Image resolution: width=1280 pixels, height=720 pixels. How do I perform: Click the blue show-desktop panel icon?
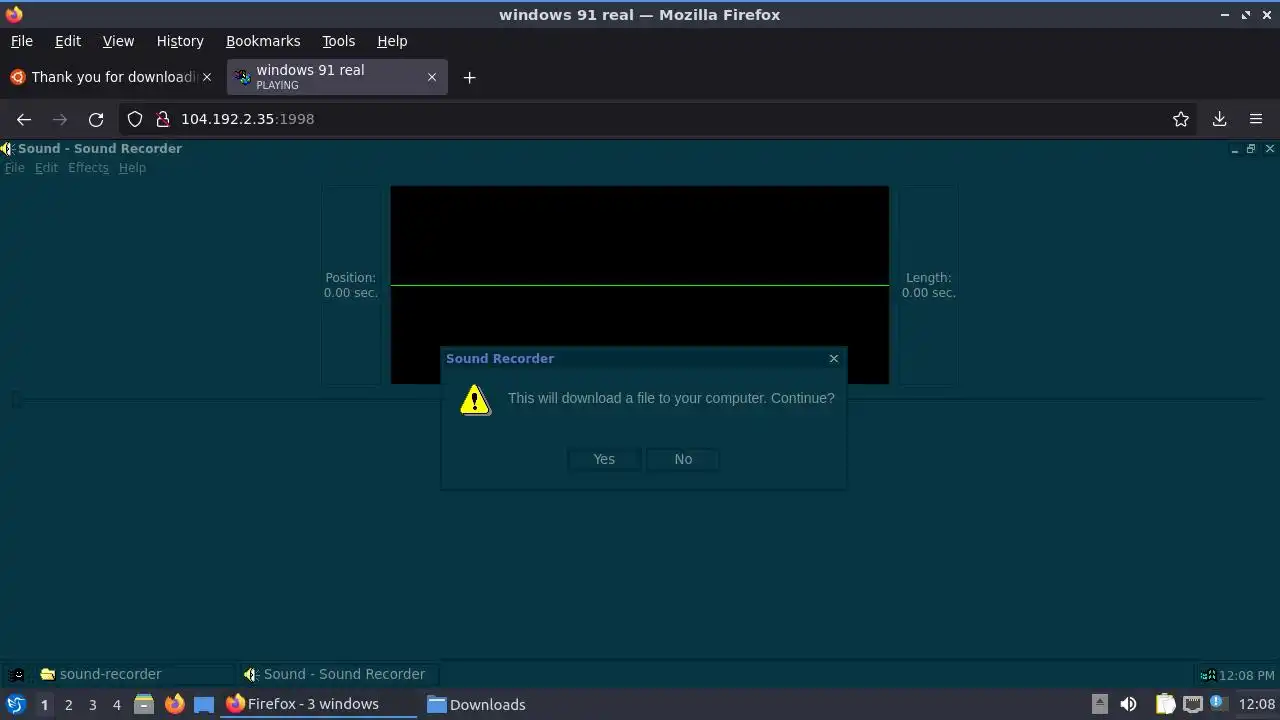point(204,704)
